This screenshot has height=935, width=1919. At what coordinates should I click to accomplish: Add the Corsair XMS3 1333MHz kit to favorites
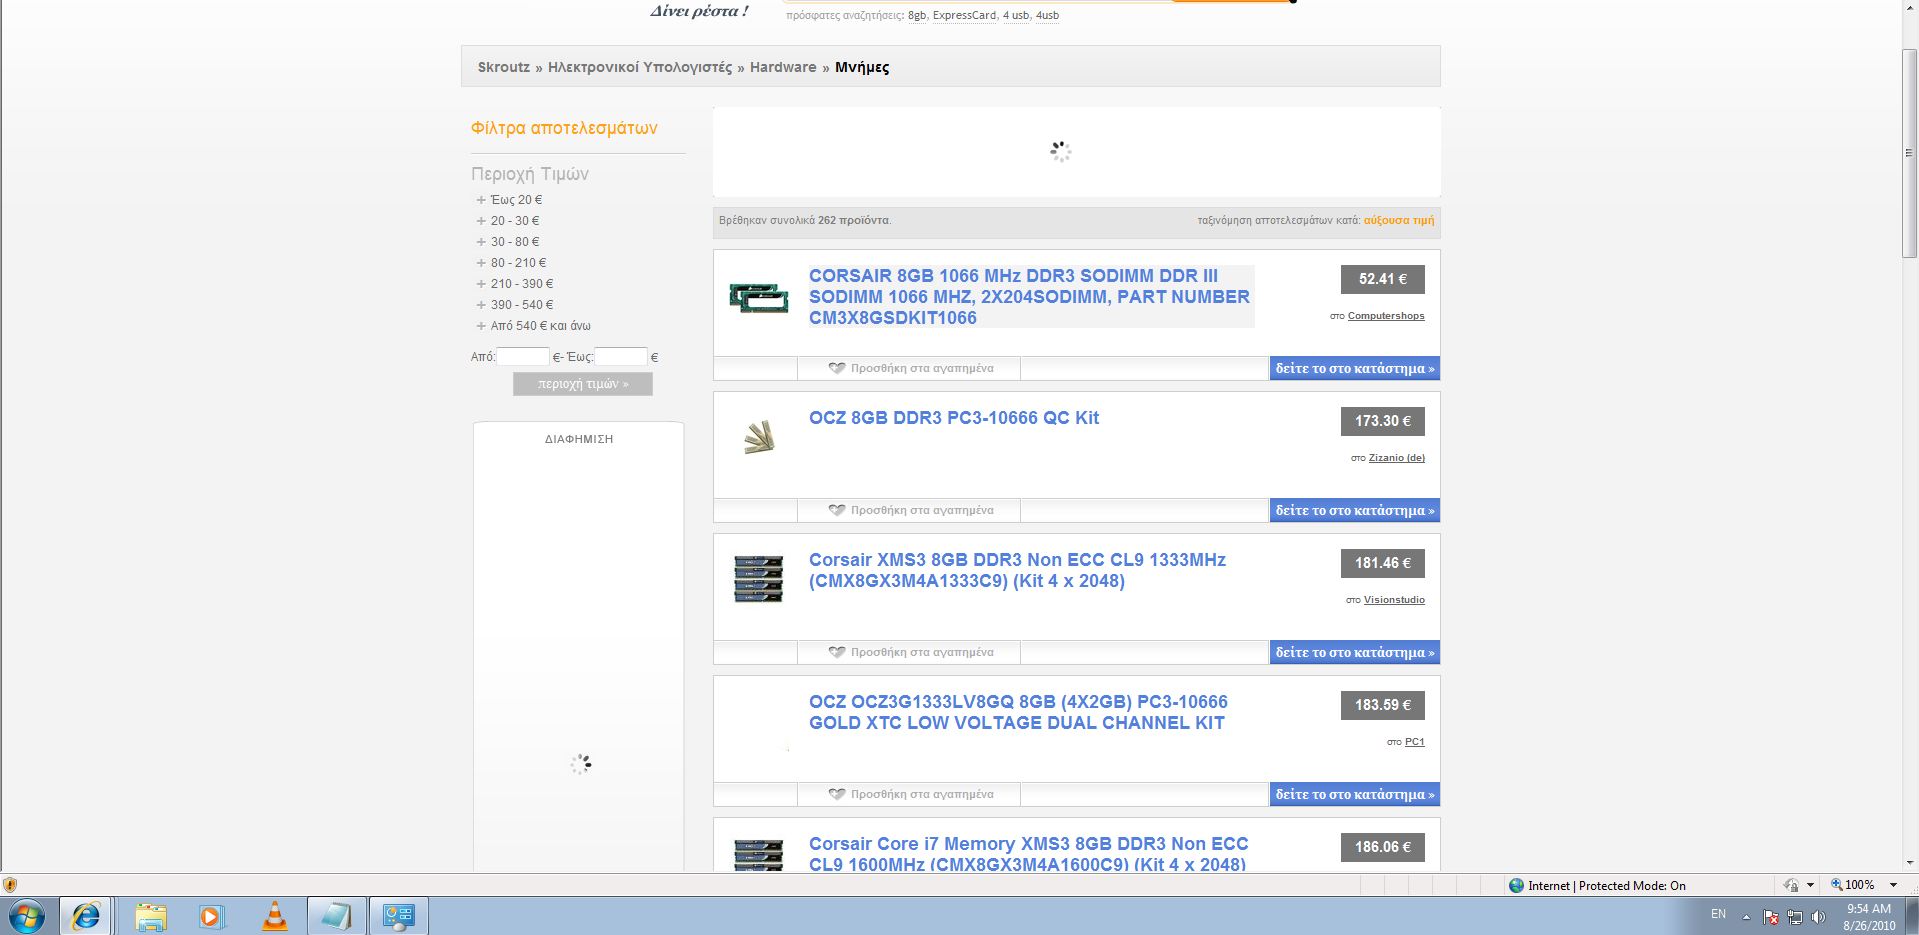click(910, 652)
